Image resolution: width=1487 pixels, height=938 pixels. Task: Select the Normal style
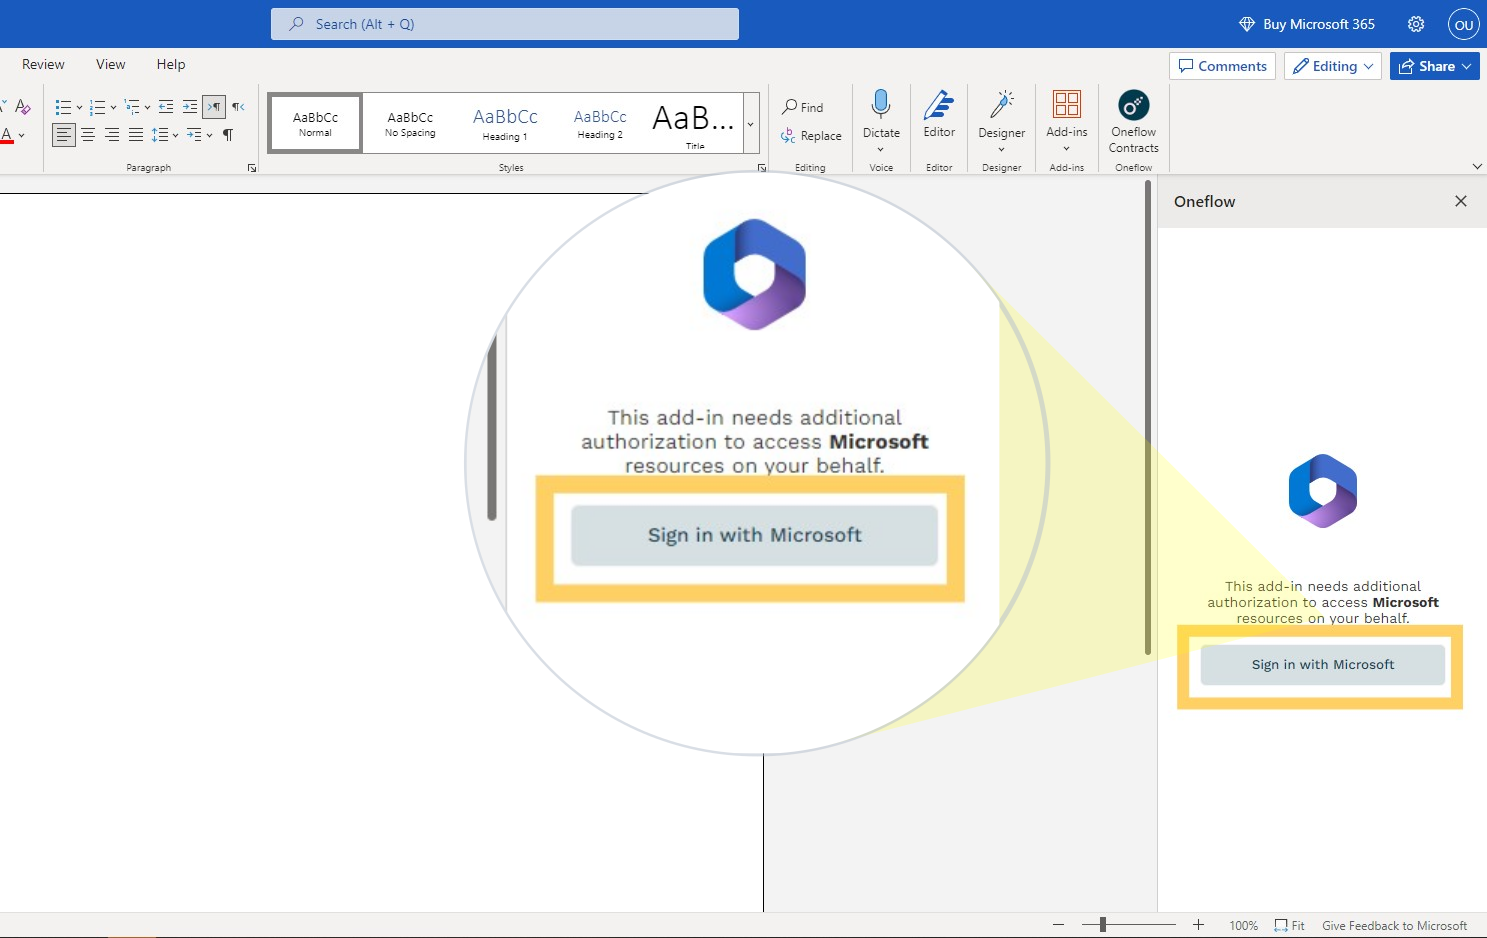315,123
